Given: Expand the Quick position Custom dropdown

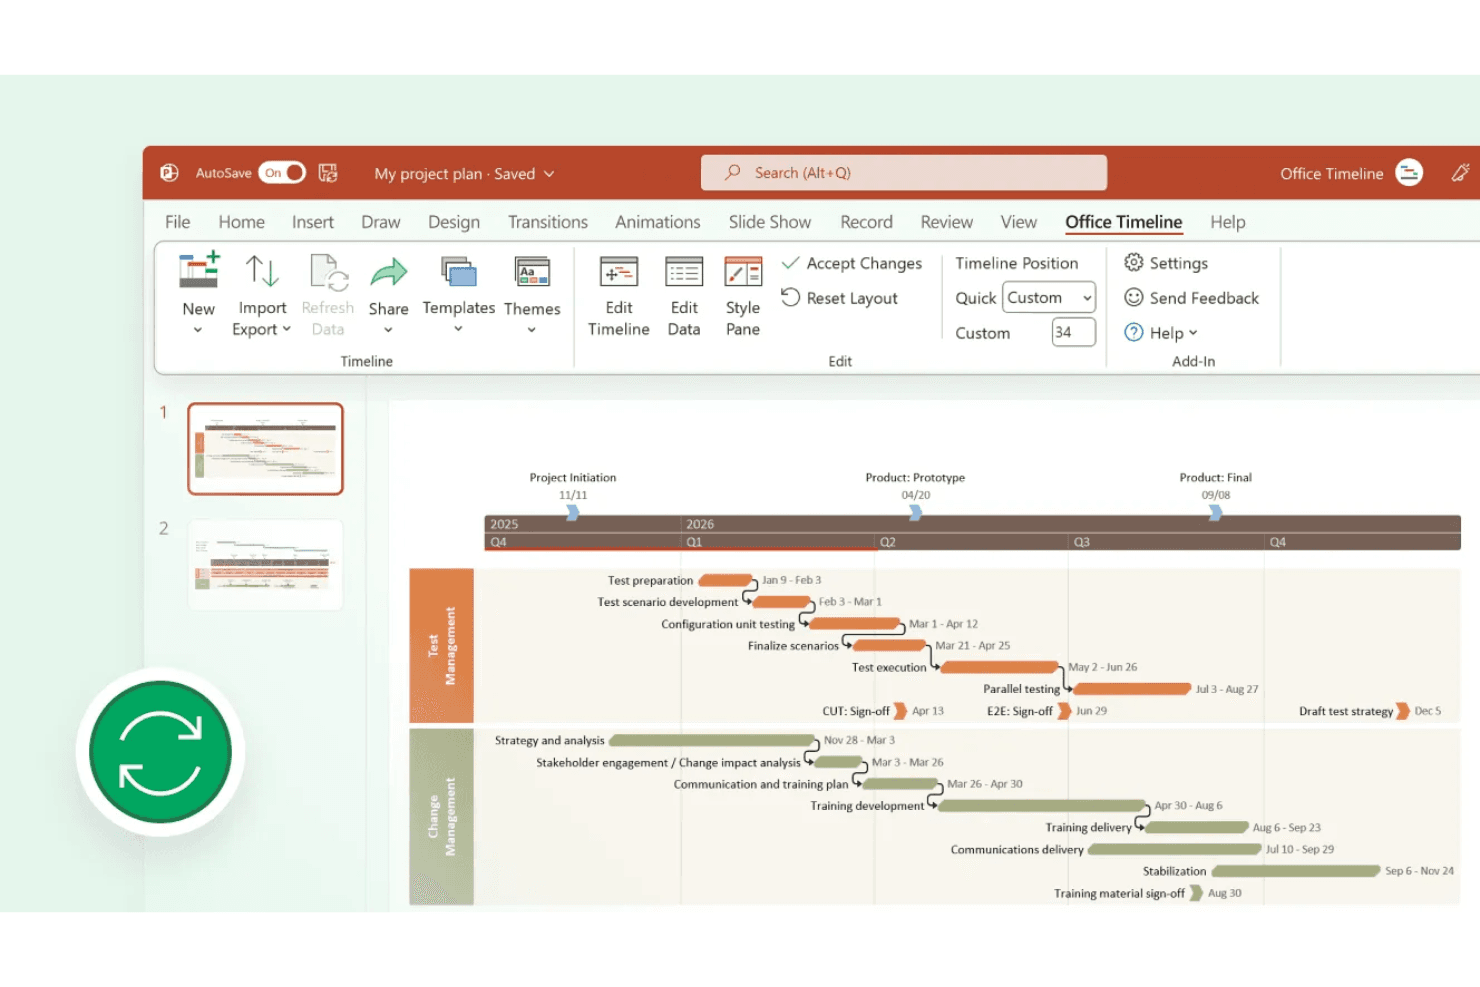Looking at the screenshot, I should pyautogui.click(x=1049, y=297).
